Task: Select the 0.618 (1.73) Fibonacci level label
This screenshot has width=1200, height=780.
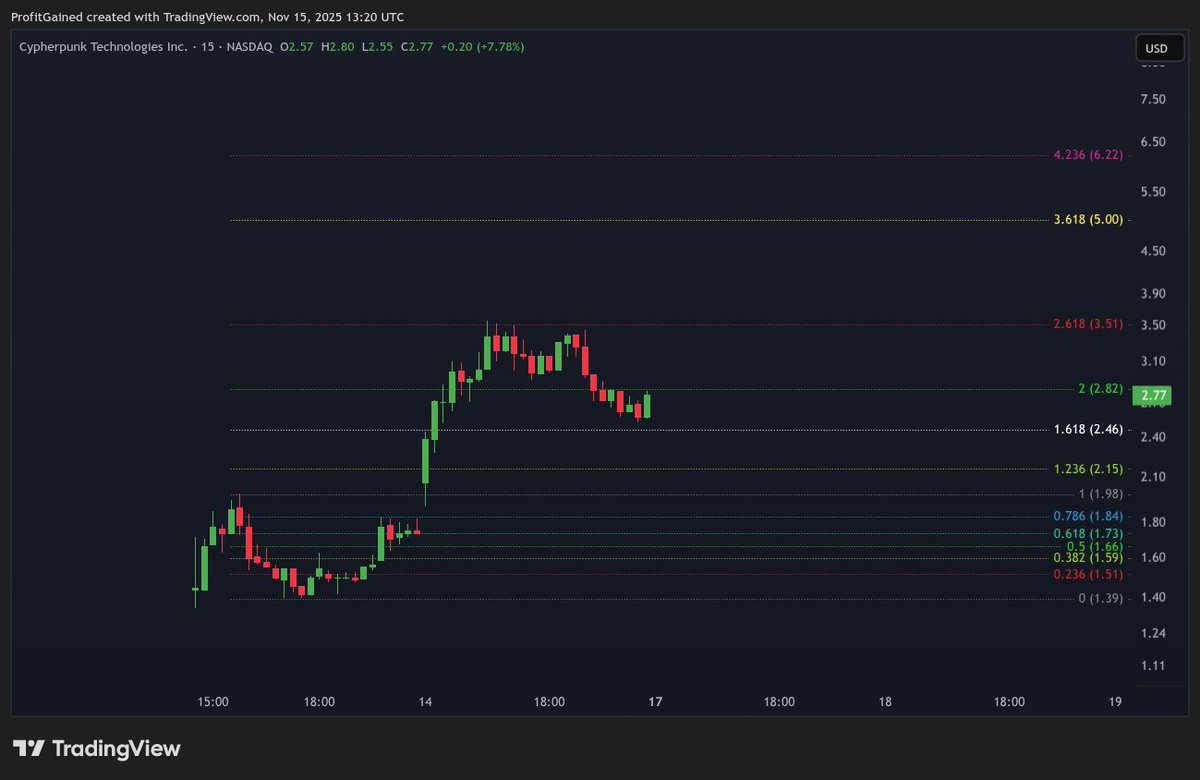Action: pyautogui.click(x=1088, y=534)
